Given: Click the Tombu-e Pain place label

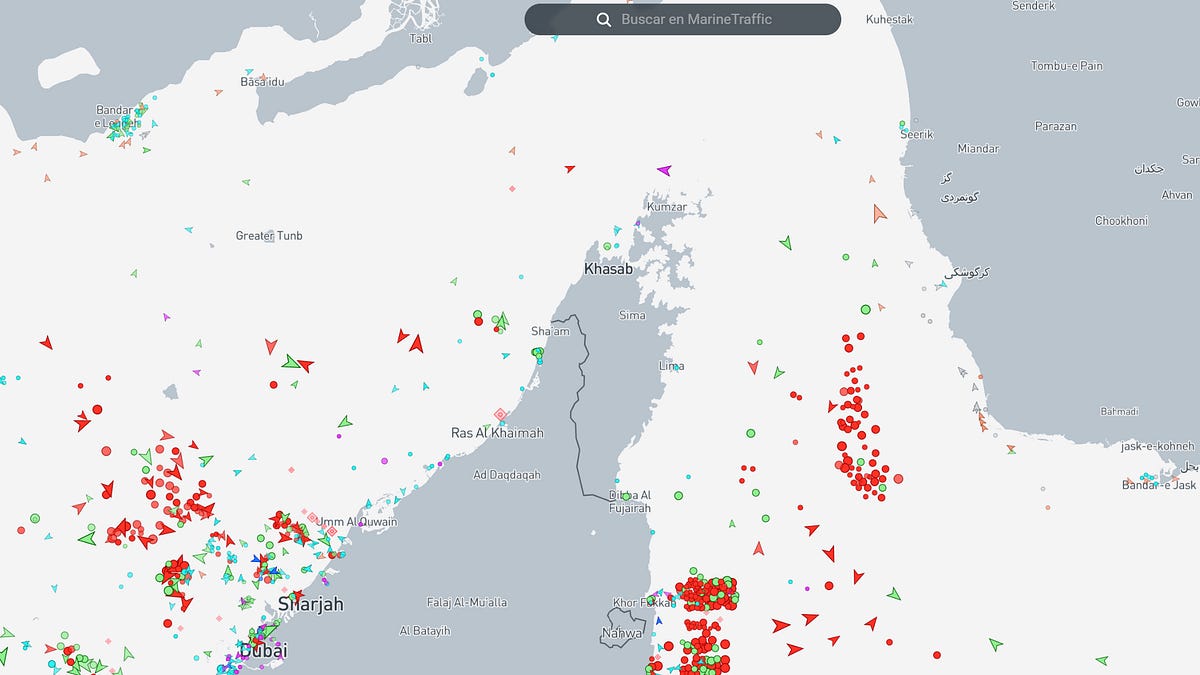Looking at the screenshot, I should pyautogui.click(x=1066, y=66).
